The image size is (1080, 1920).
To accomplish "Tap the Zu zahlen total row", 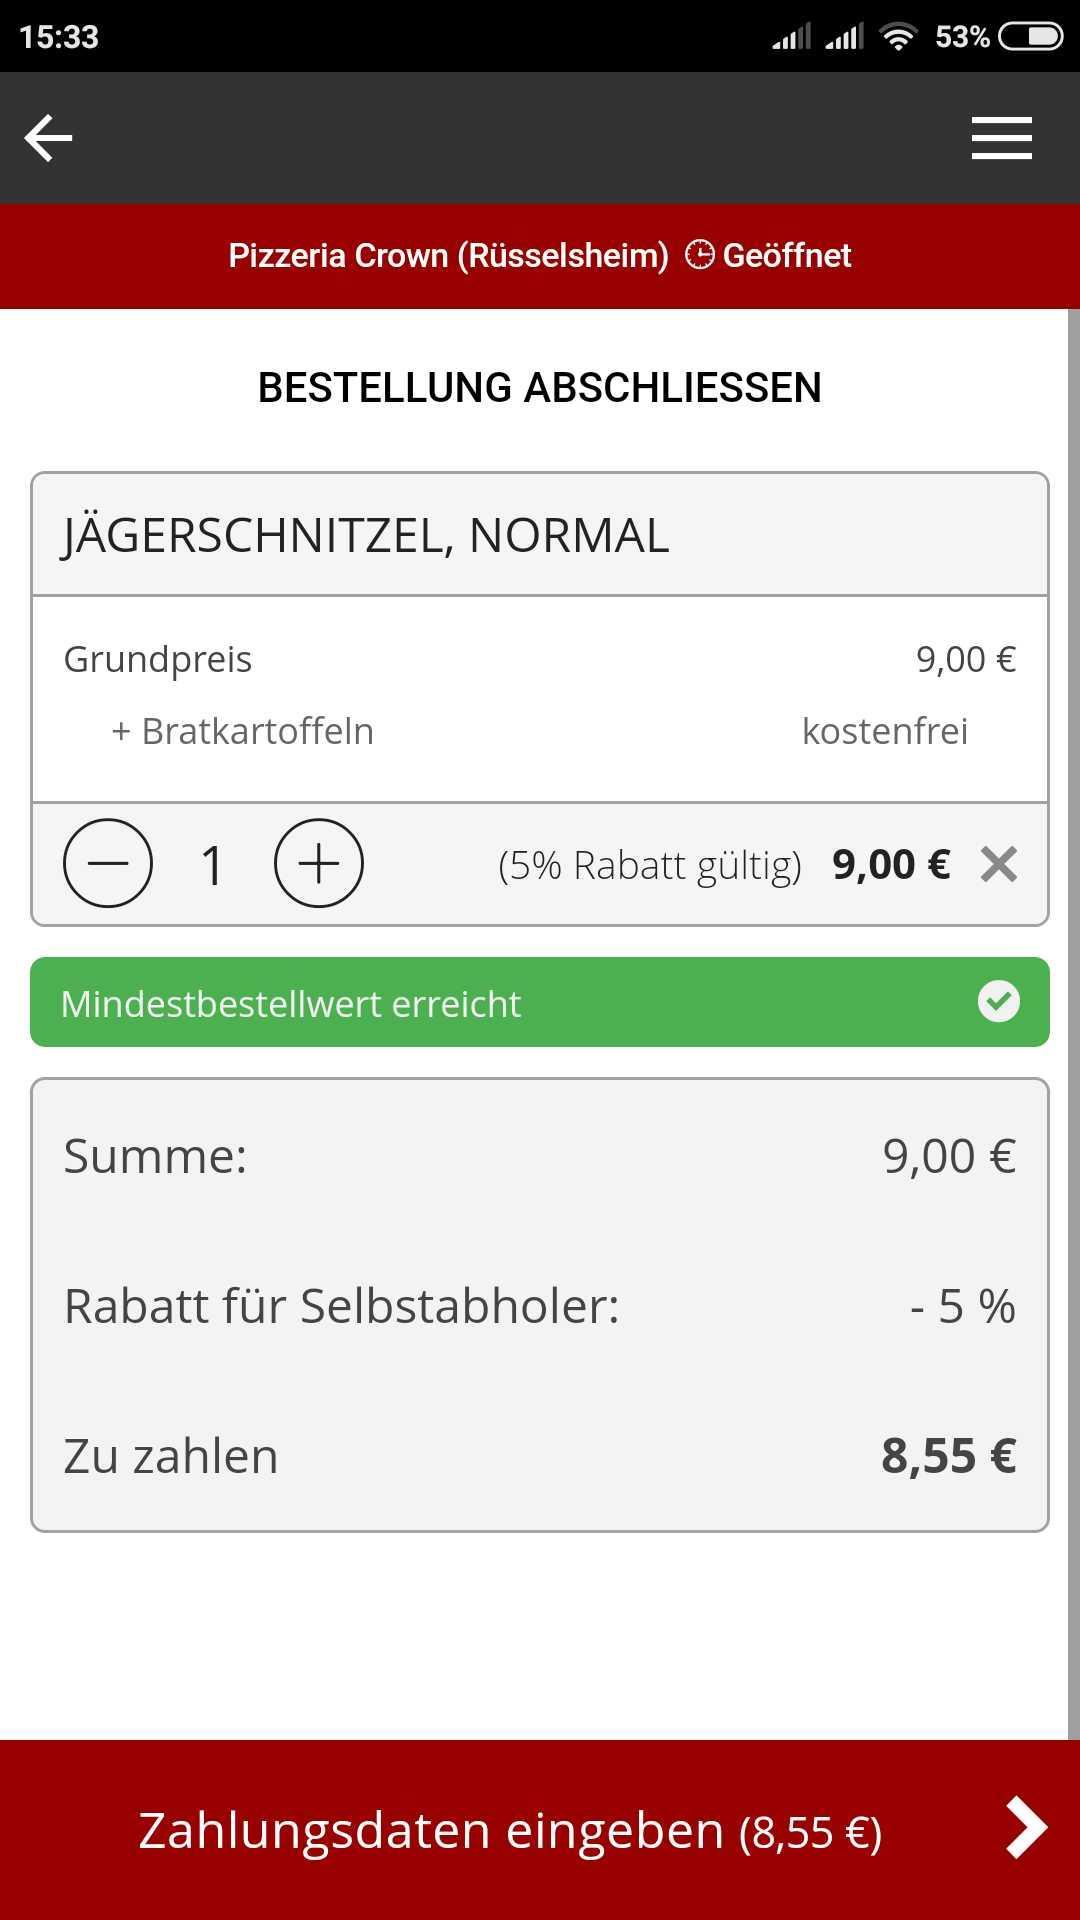I will (540, 1455).
